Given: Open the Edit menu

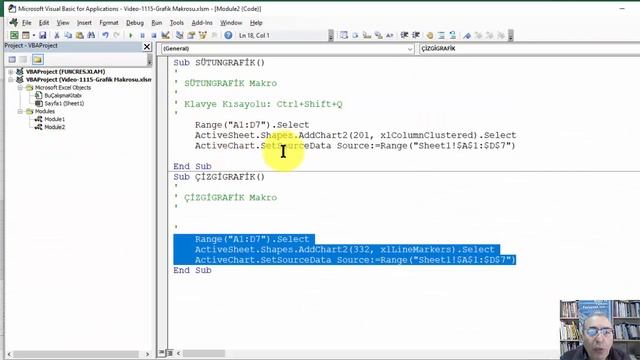Looking at the screenshot, I should [44, 23].
